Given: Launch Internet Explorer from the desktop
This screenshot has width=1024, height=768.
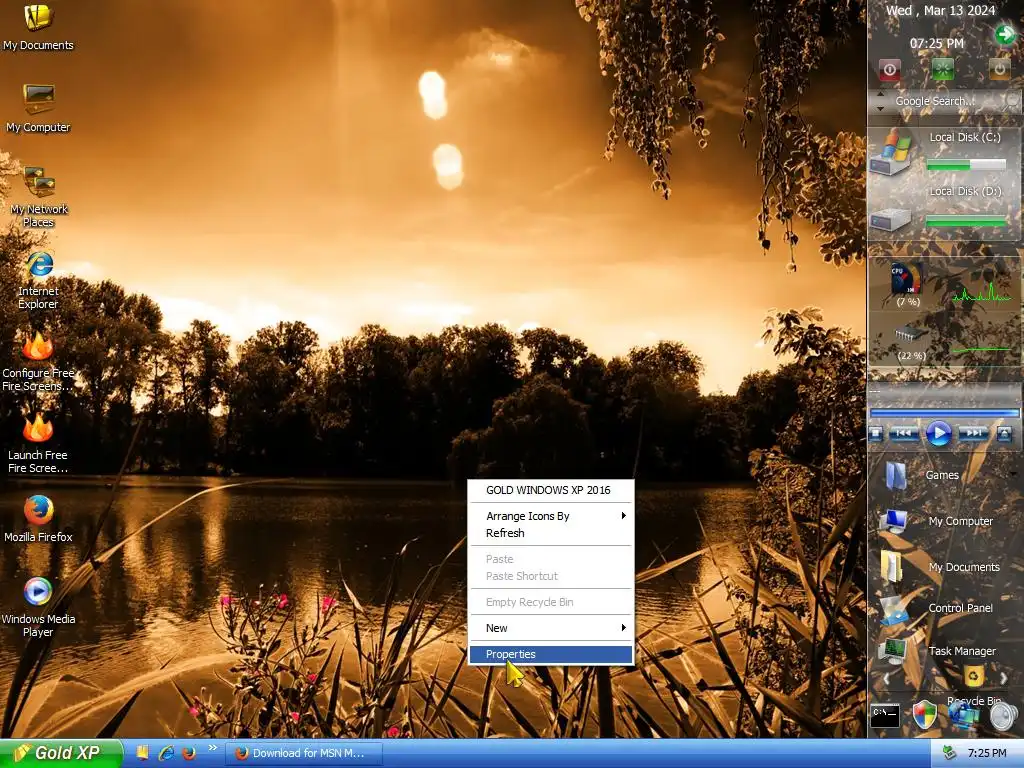Looking at the screenshot, I should coord(39,279).
